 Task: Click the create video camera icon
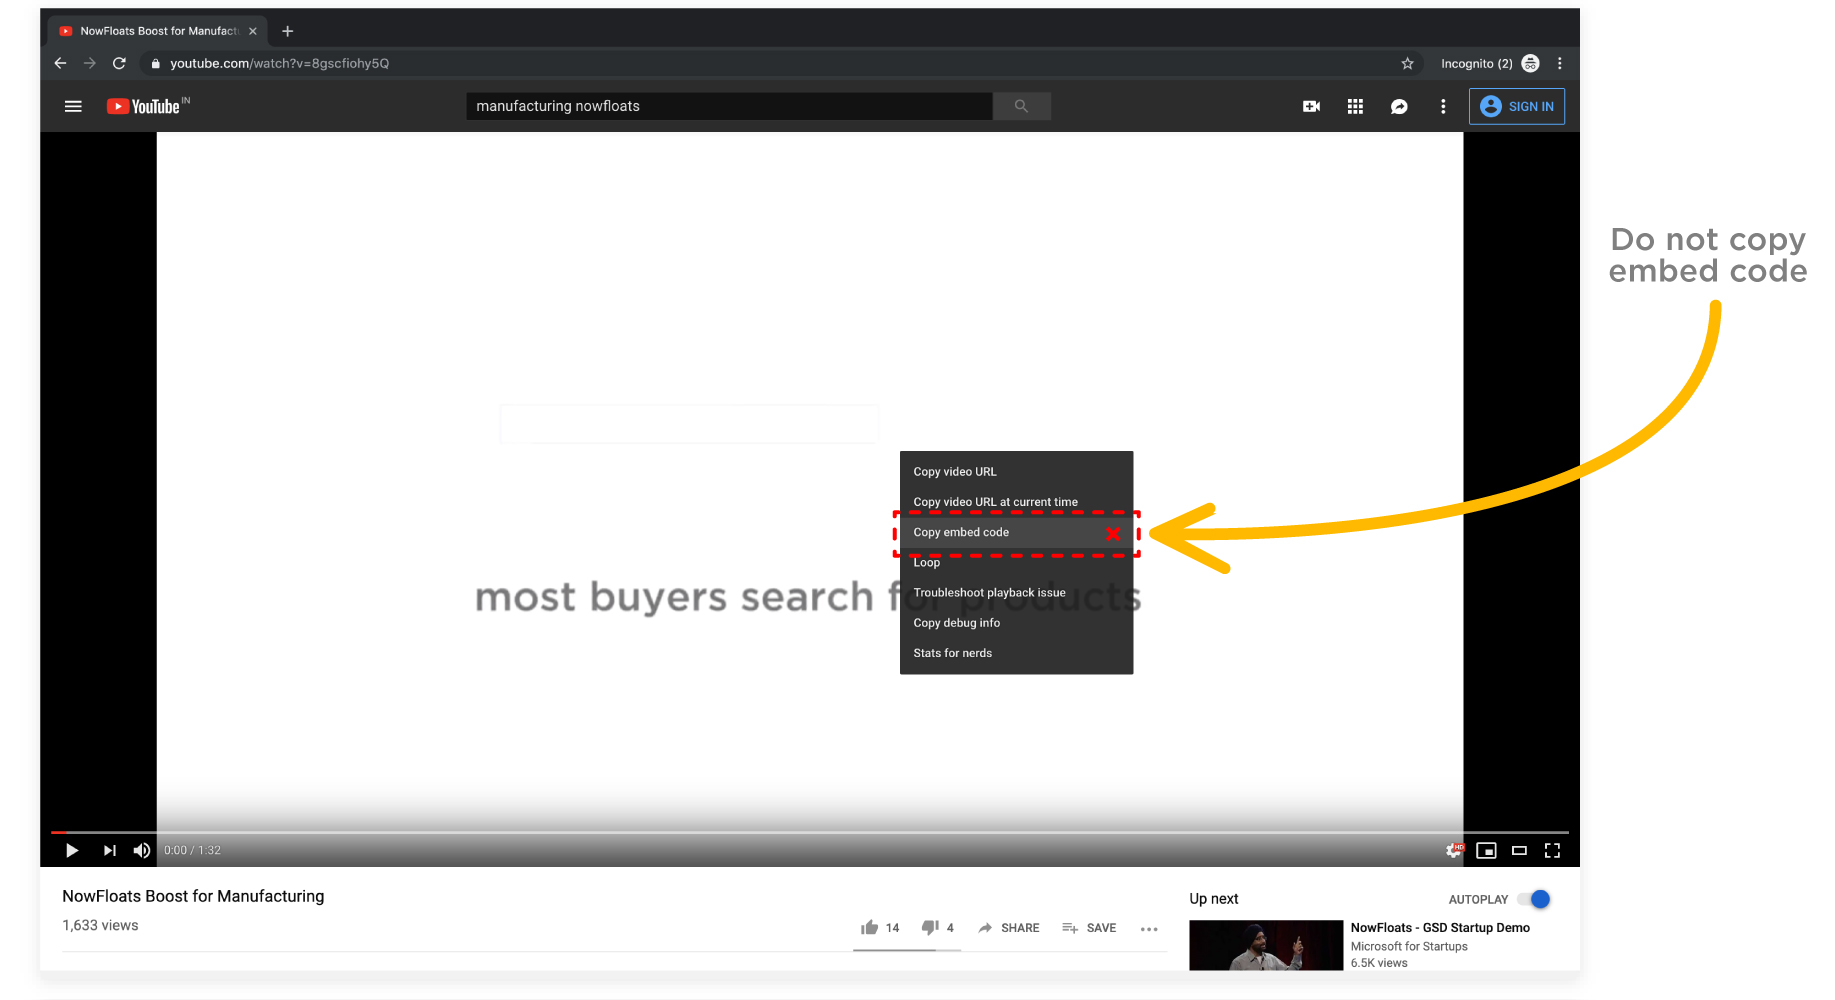pyautogui.click(x=1312, y=106)
